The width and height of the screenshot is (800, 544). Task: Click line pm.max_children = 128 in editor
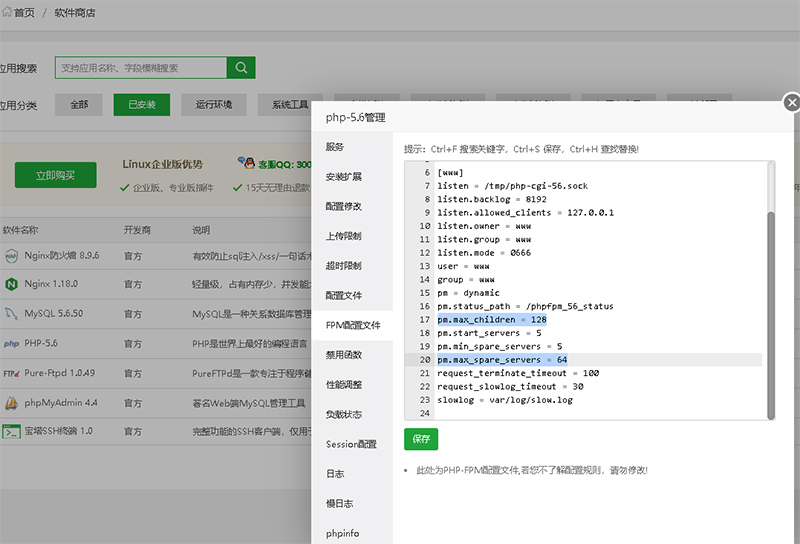coord(492,319)
